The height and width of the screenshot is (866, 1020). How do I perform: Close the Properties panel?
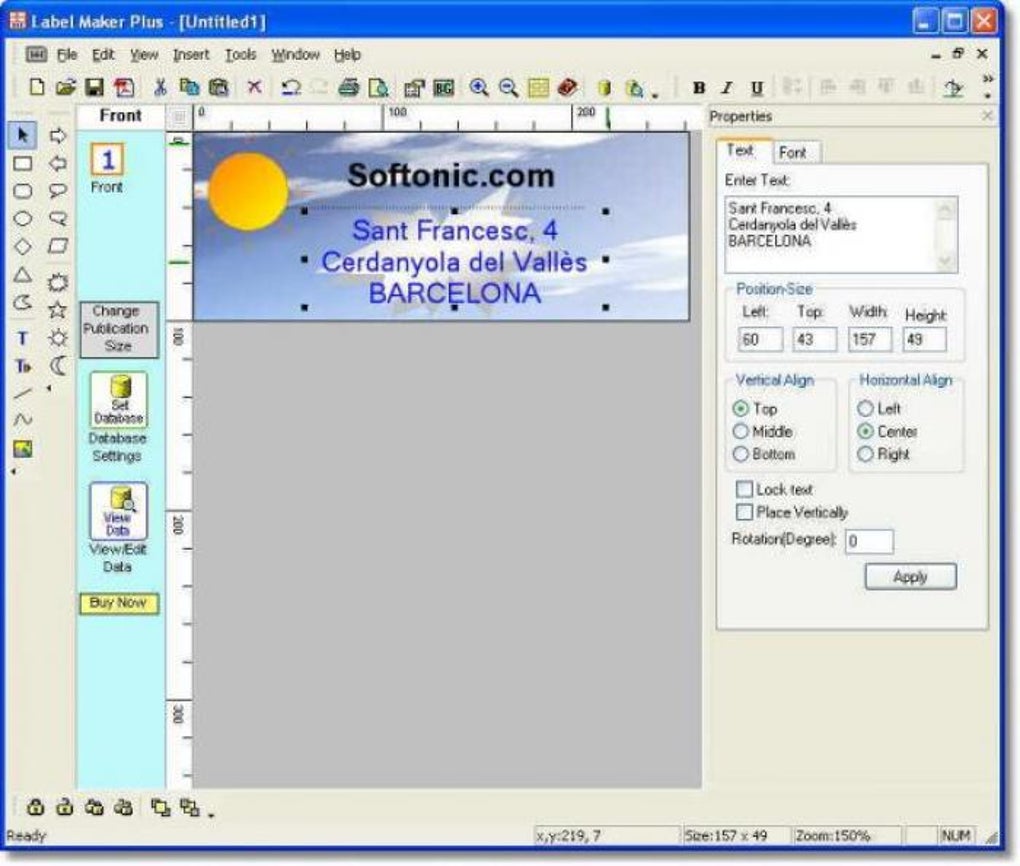[987, 115]
